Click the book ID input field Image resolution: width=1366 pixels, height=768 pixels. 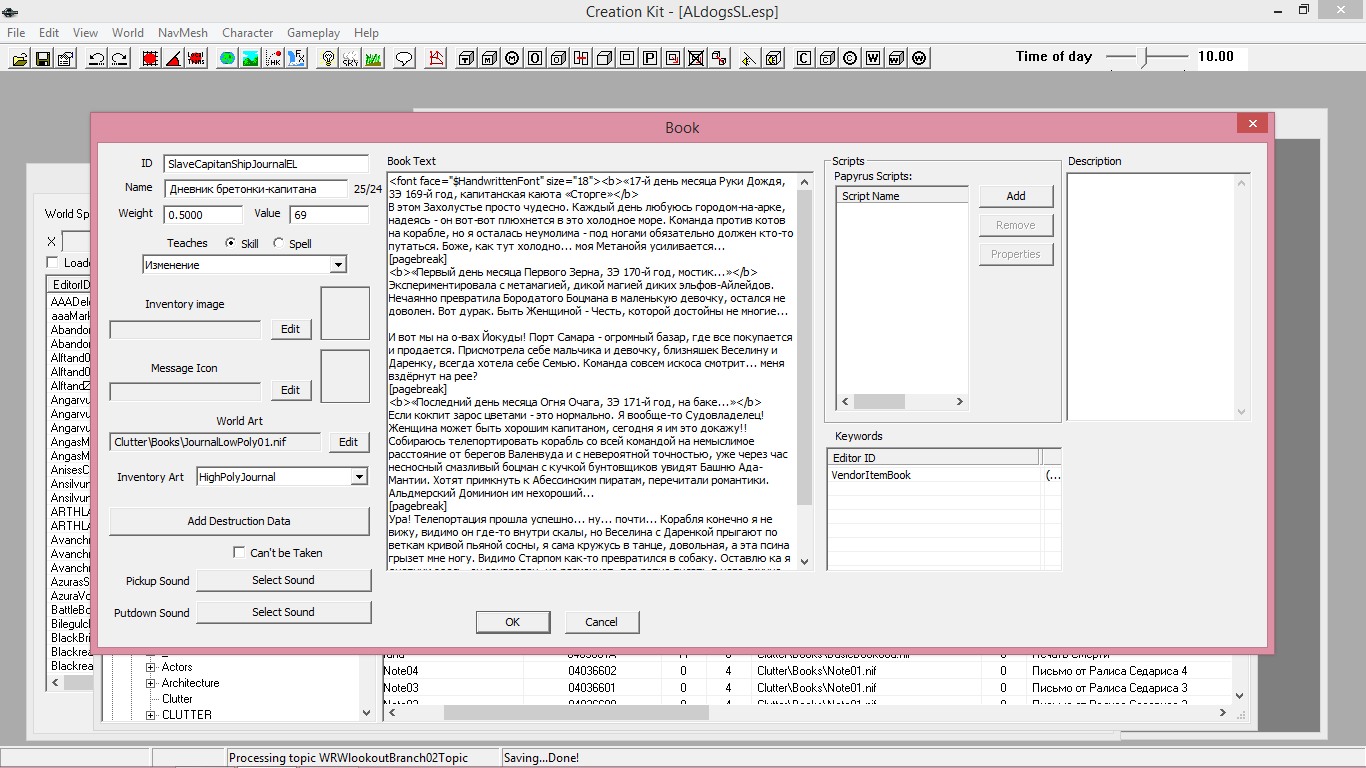pyautogui.click(x=266, y=163)
